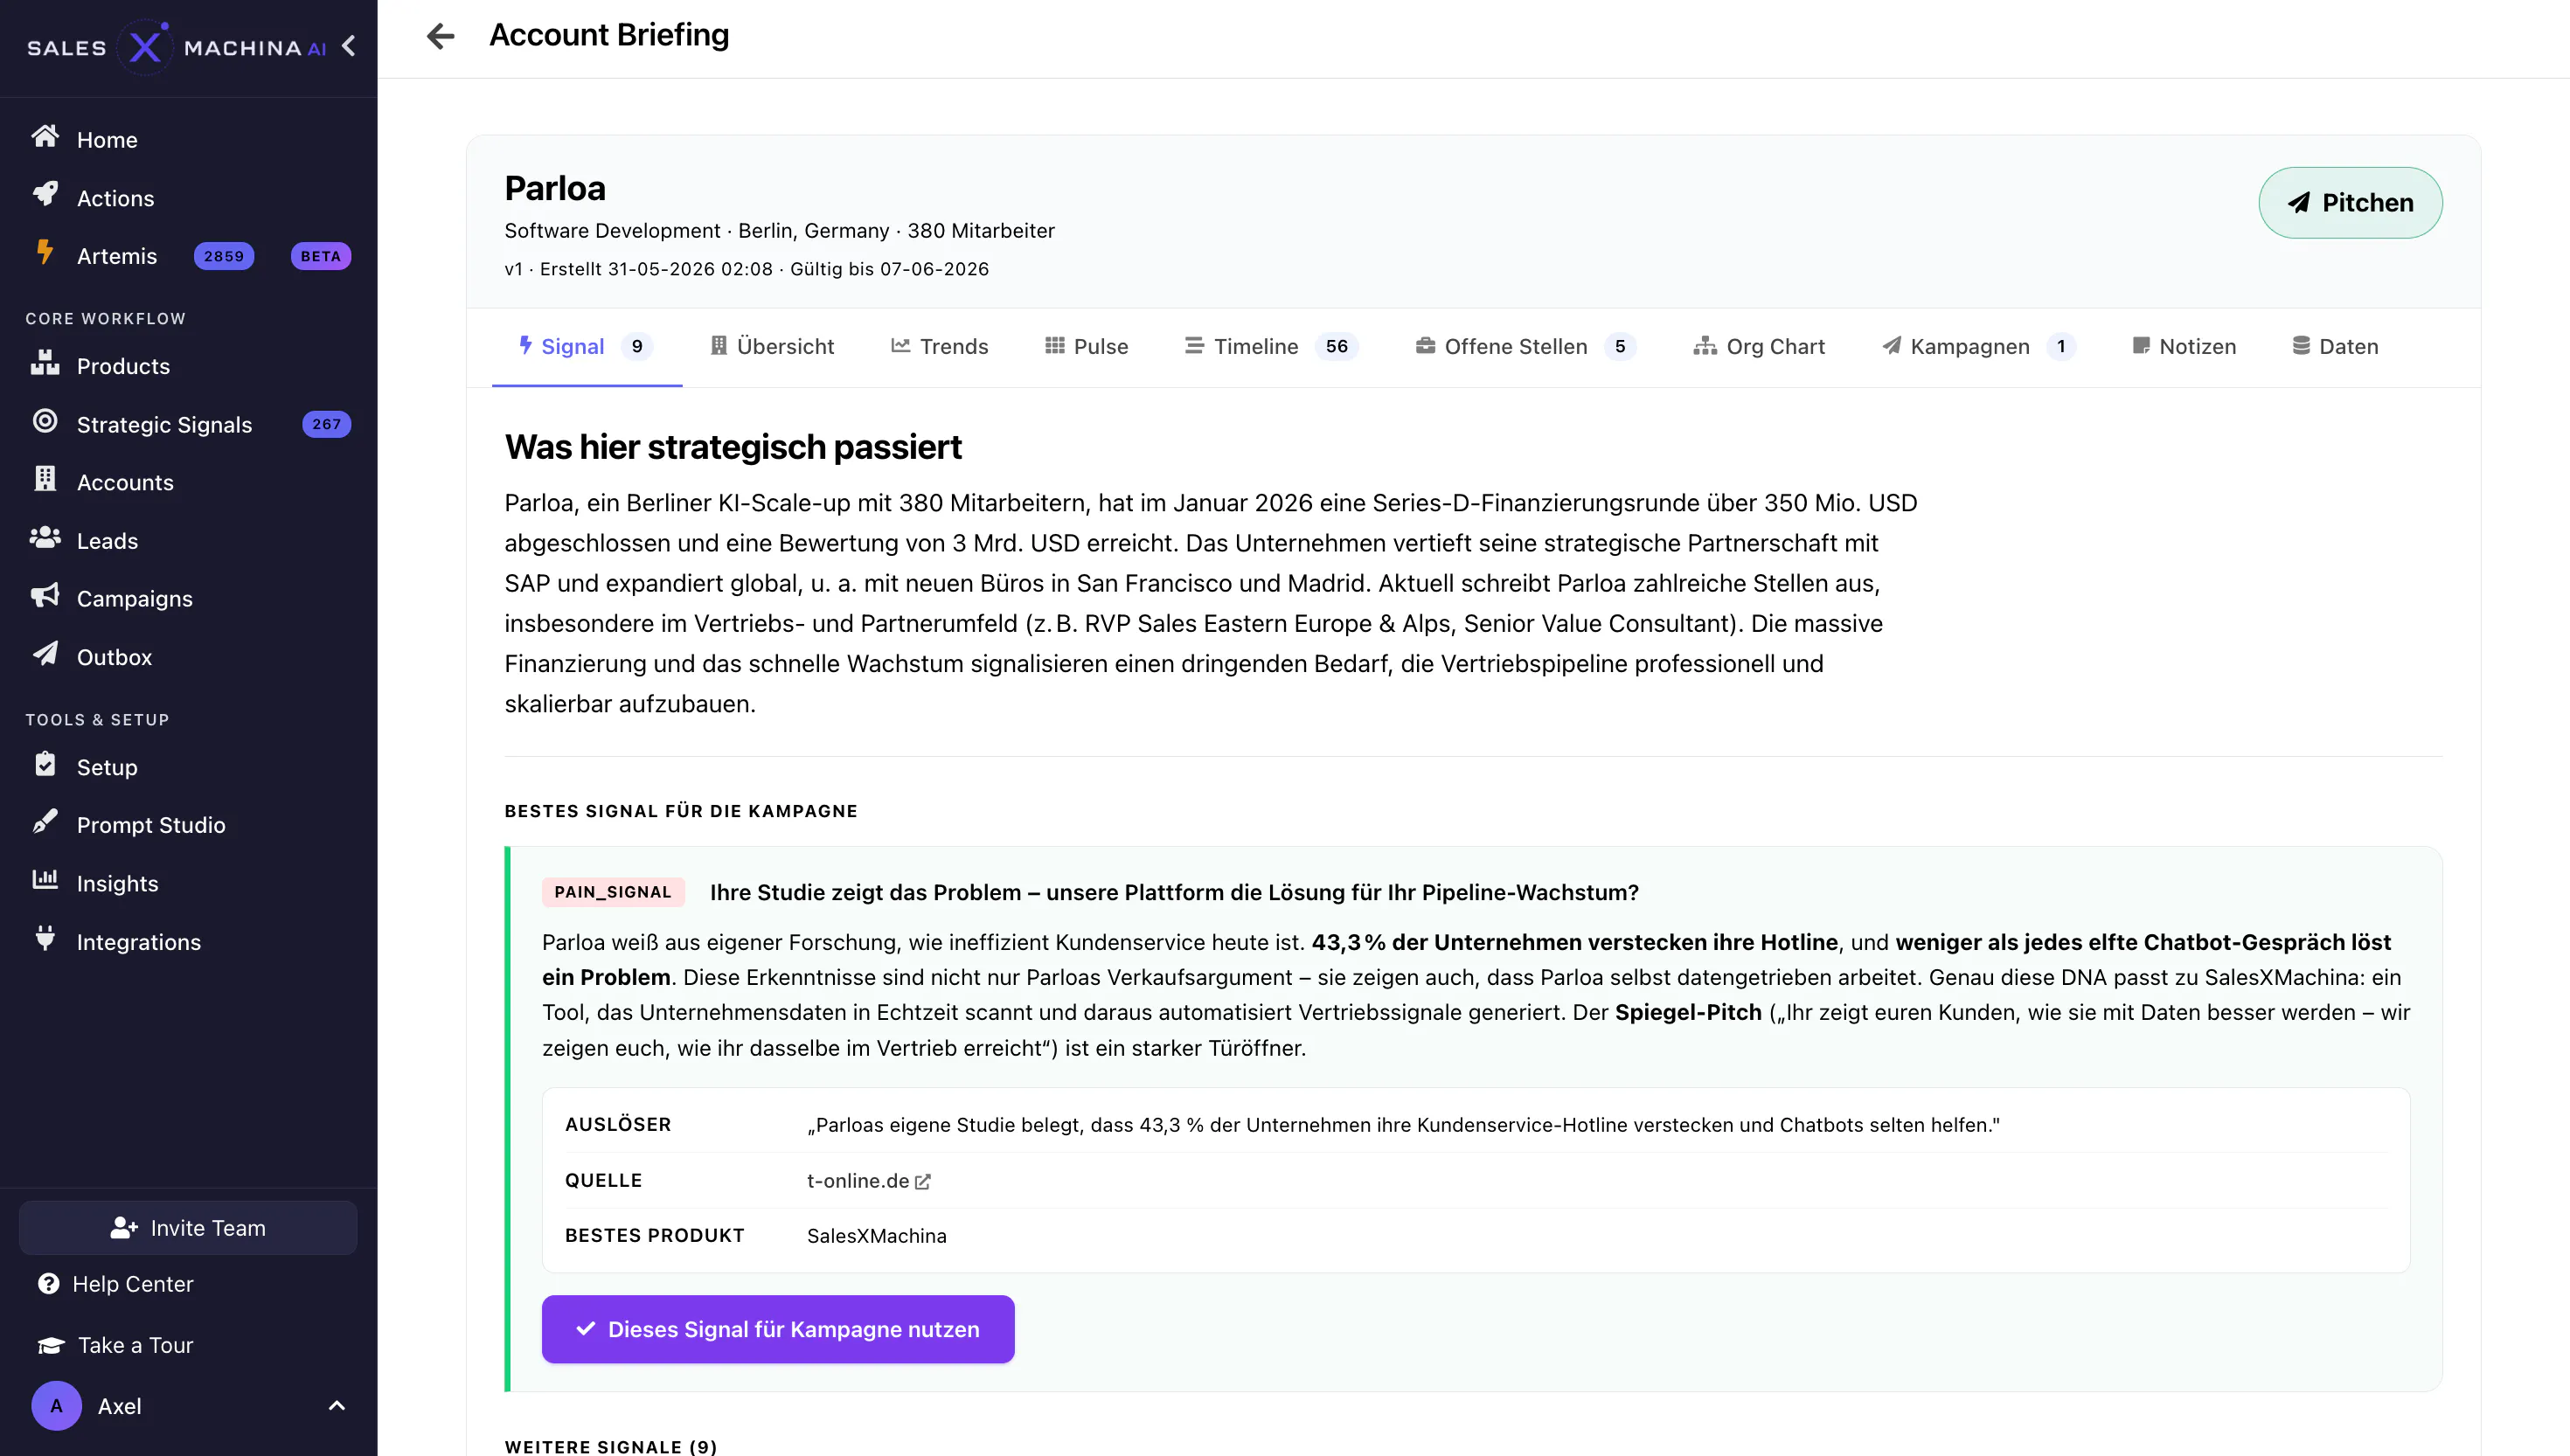Open the Home page via its house icon
This screenshot has height=1456, width=2570.
(x=45, y=136)
